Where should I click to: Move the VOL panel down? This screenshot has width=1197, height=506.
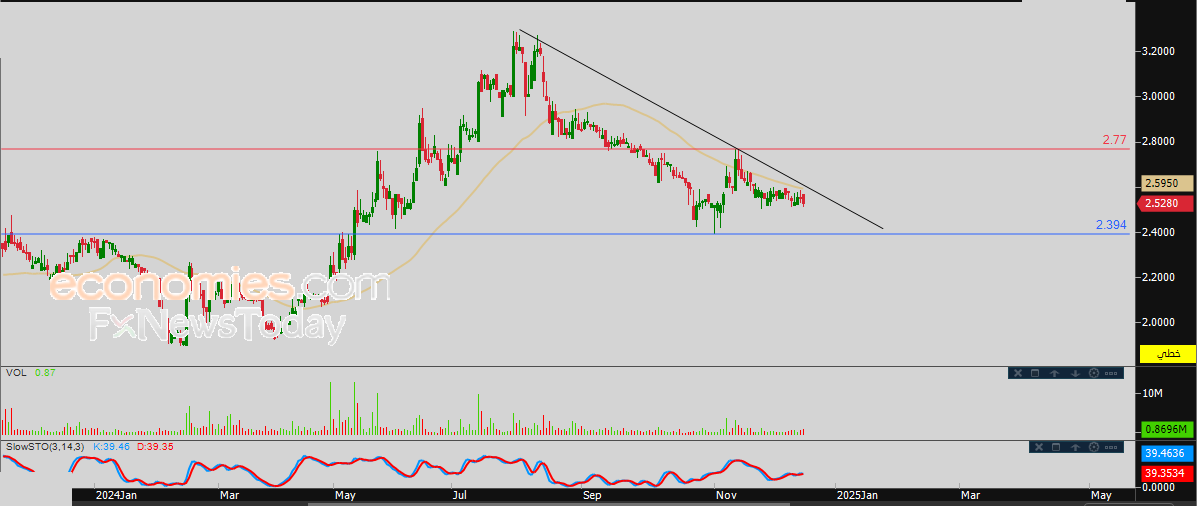[x=1074, y=373]
